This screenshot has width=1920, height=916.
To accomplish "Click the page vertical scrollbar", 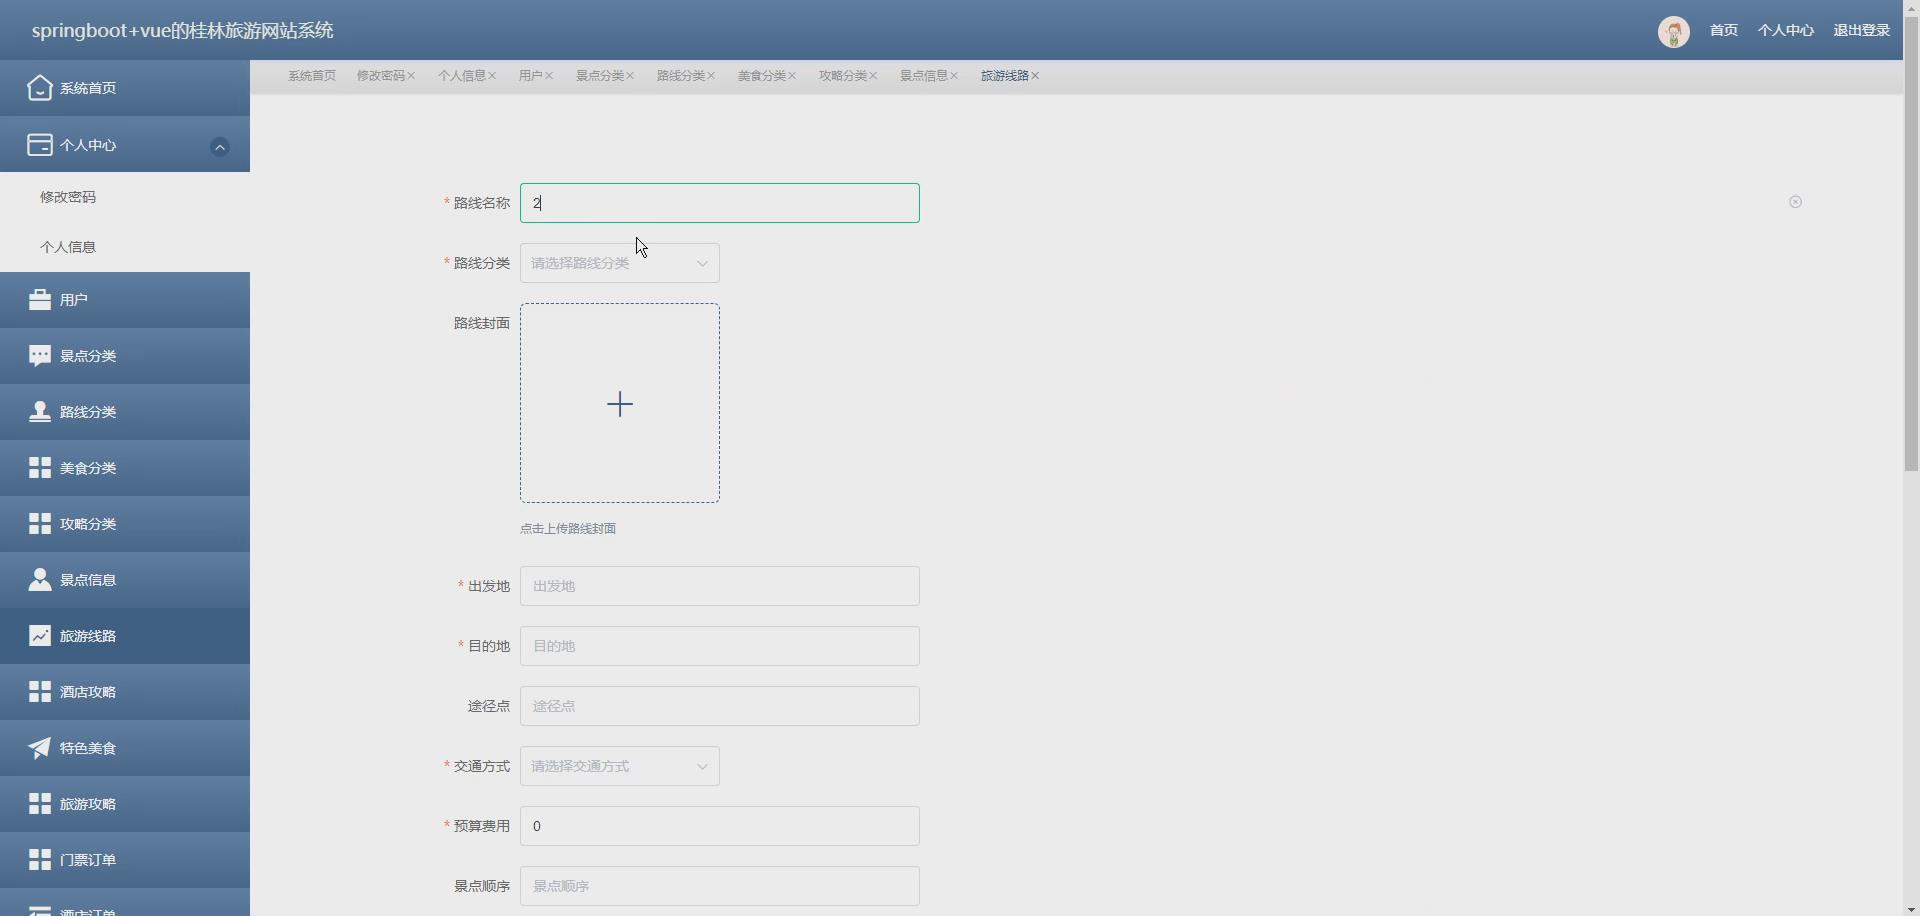I will 1911,244.
